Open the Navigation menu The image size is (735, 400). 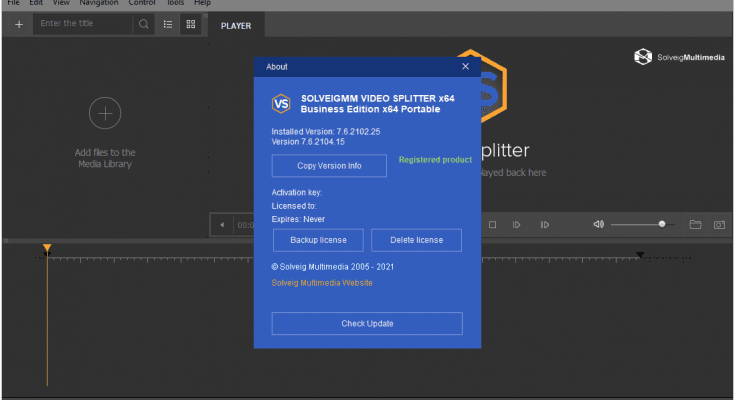[98, 3]
